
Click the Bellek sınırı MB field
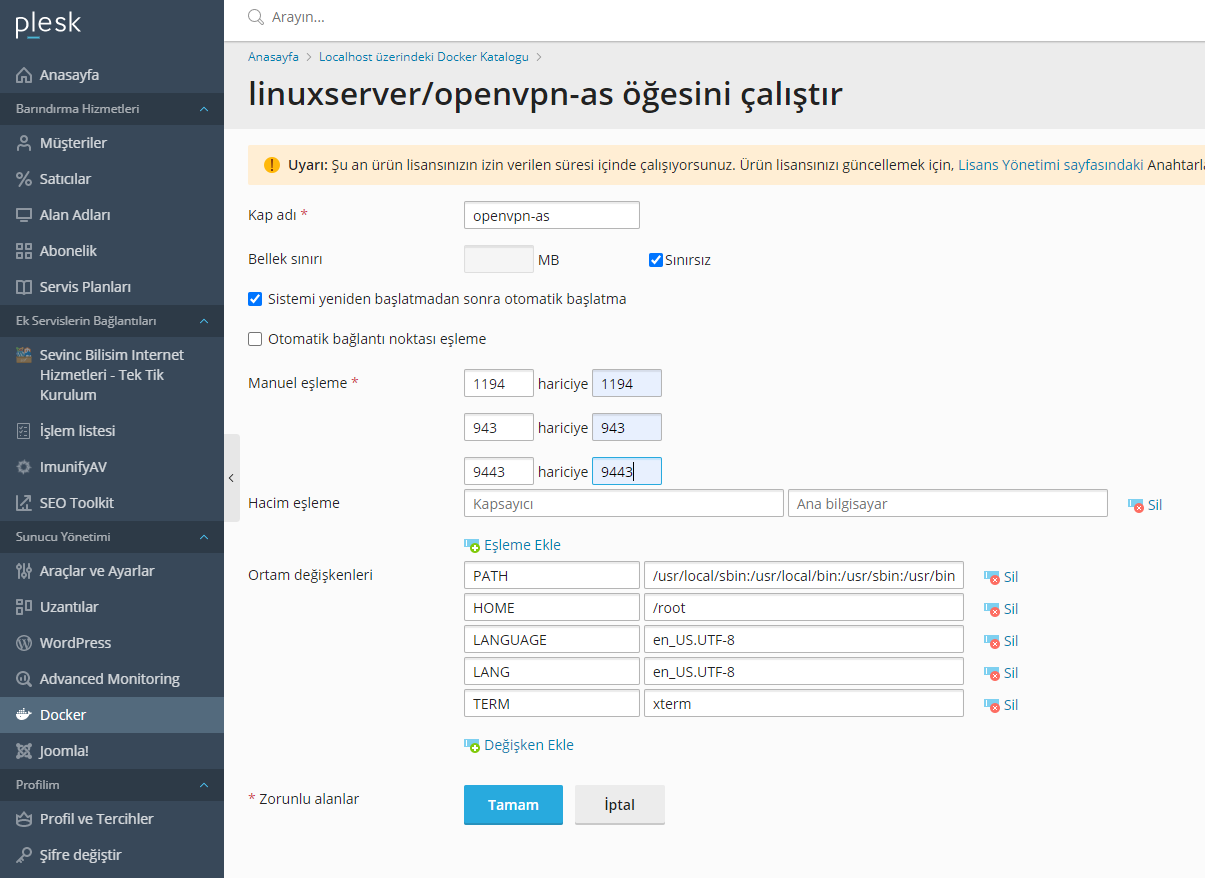click(499, 259)
